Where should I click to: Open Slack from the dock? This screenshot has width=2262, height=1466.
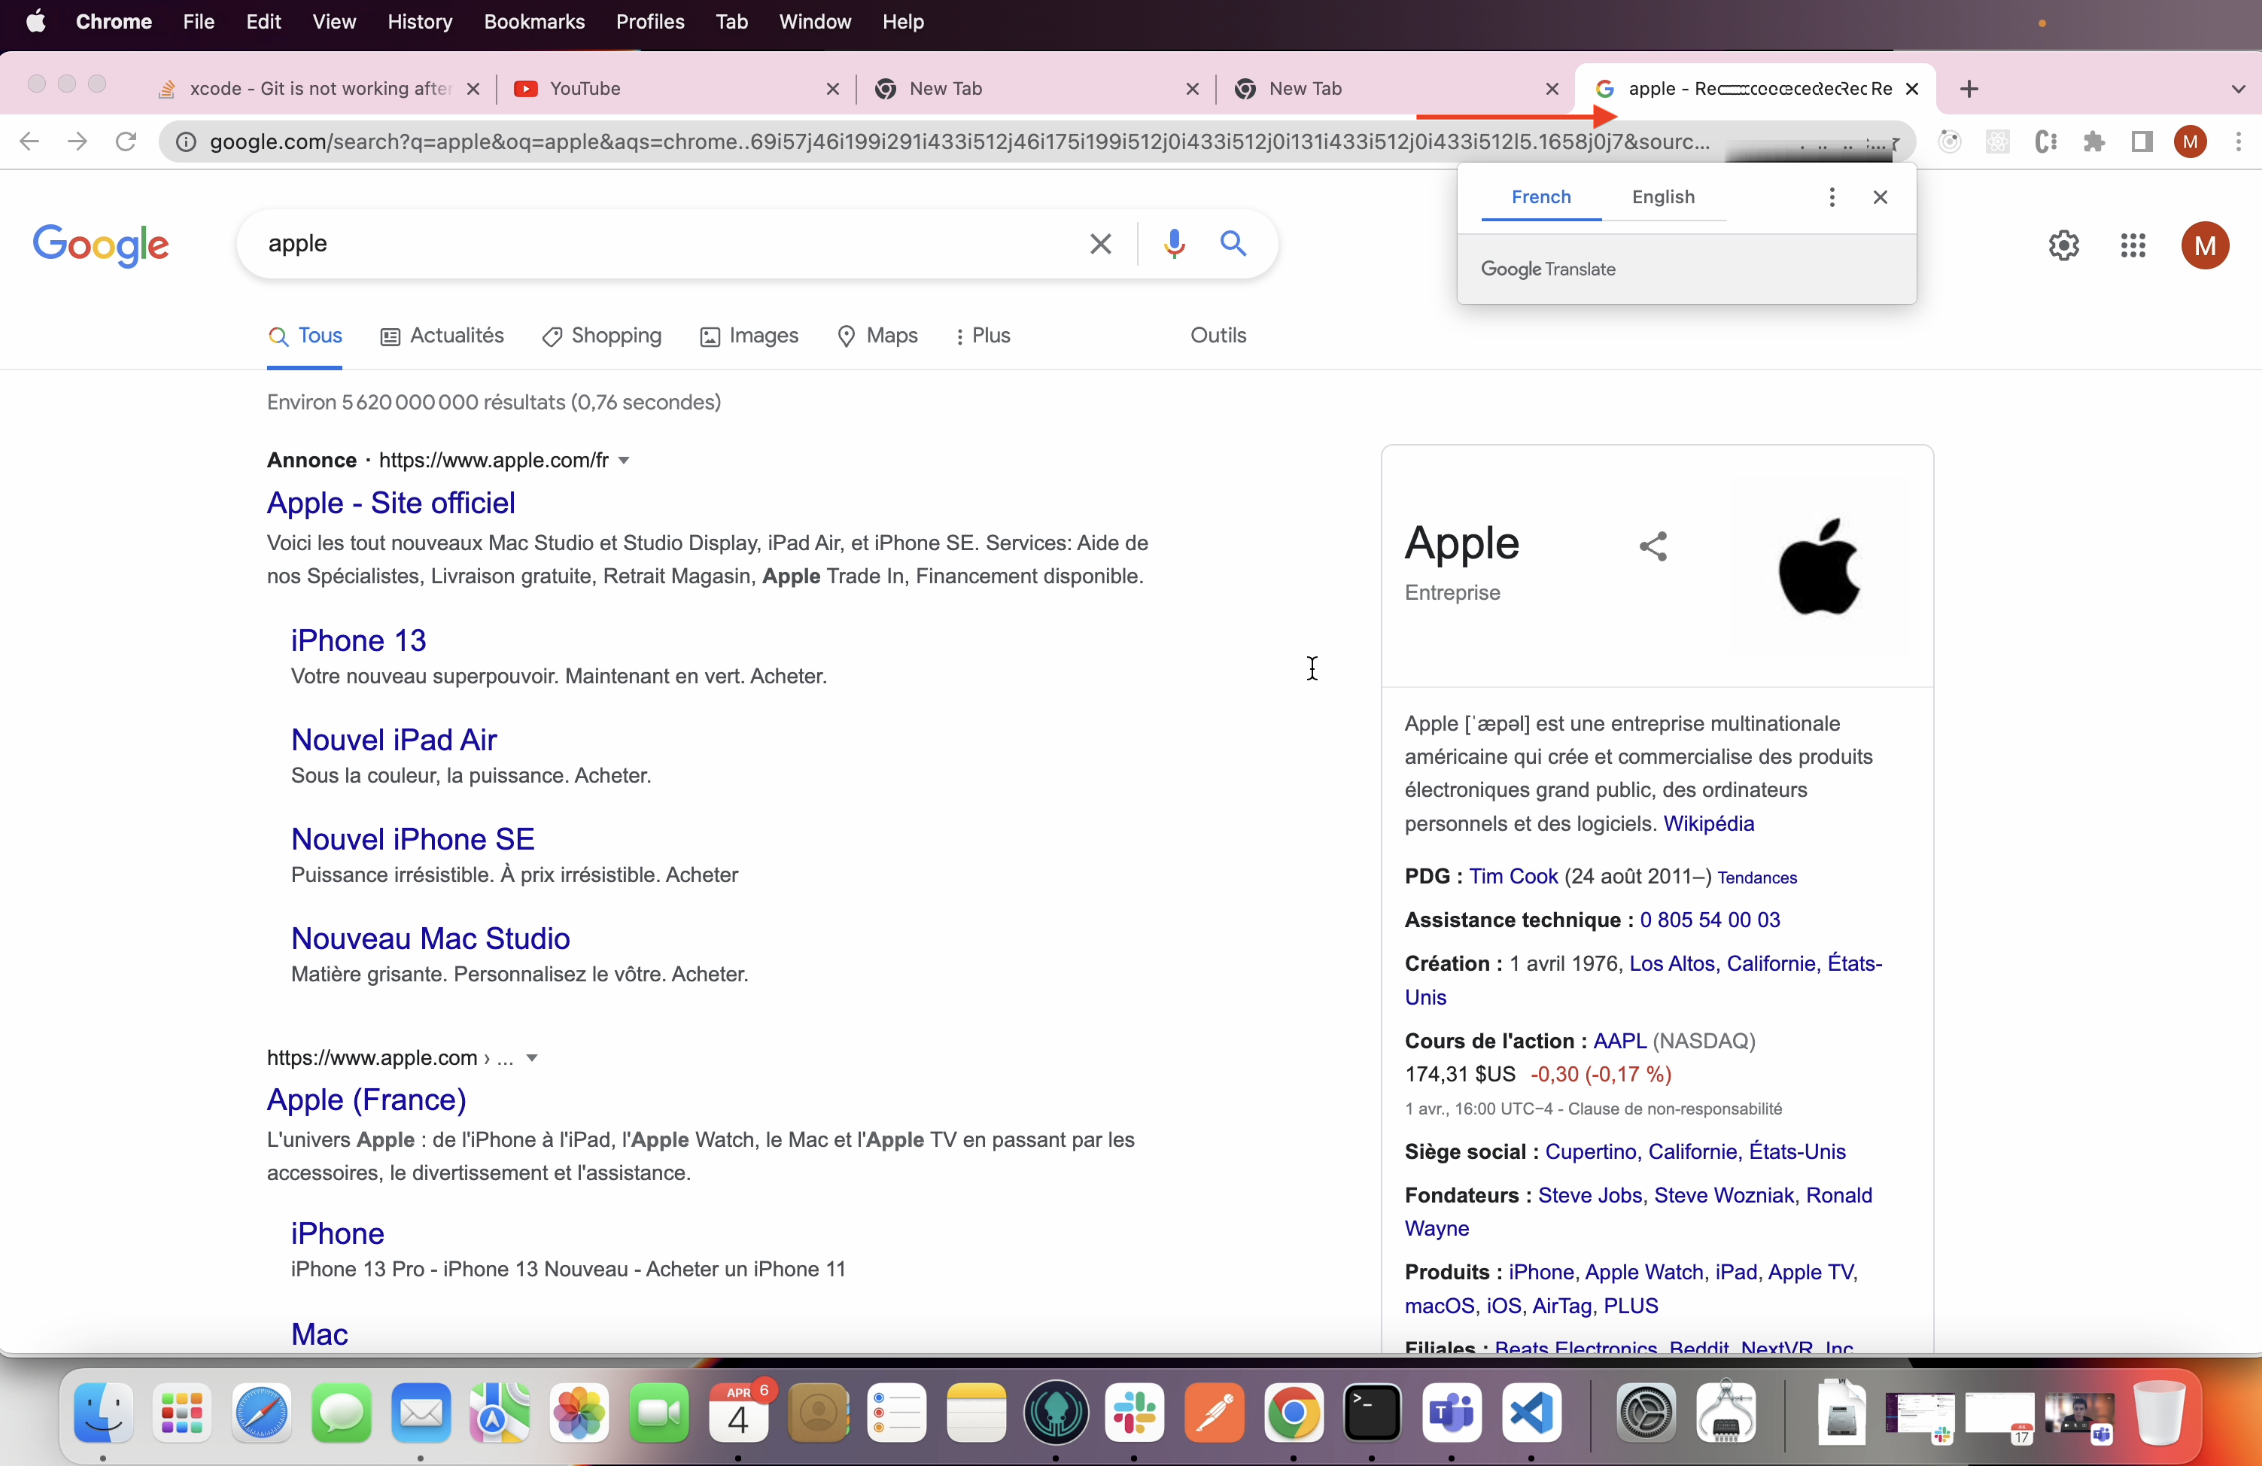pyautogui.click(x=1135, y=1413)
